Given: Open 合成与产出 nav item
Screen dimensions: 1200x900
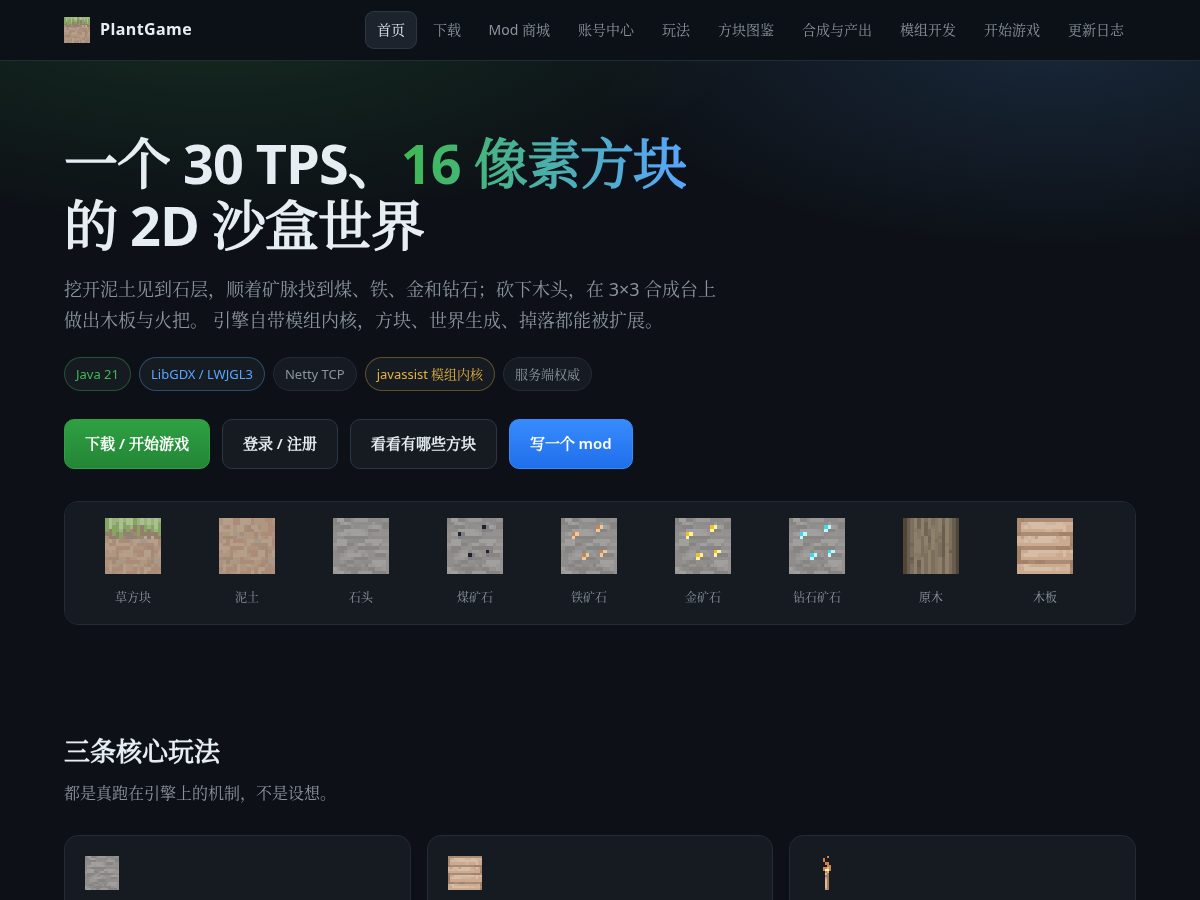Looking at the screenshot, I should [x=837, y=30].
